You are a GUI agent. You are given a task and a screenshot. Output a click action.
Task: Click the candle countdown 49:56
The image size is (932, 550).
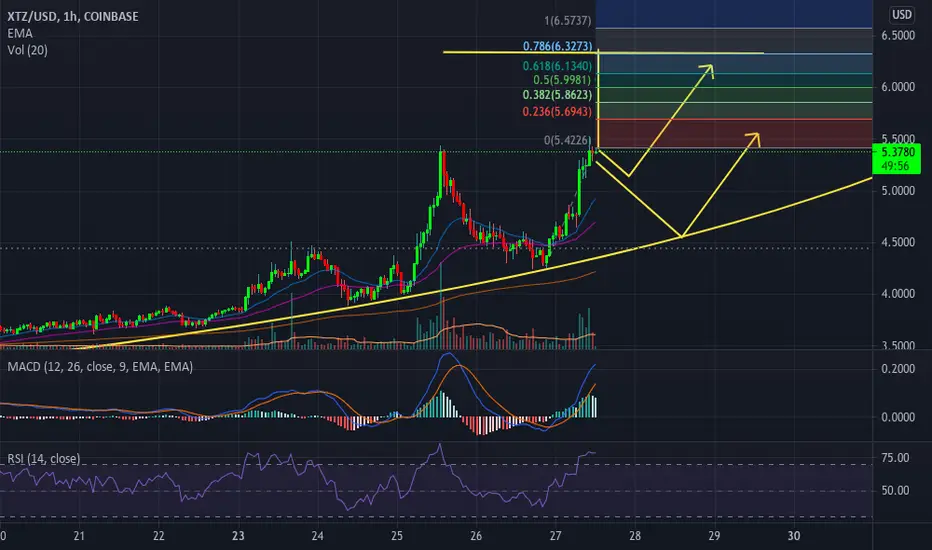click(895, 166)
